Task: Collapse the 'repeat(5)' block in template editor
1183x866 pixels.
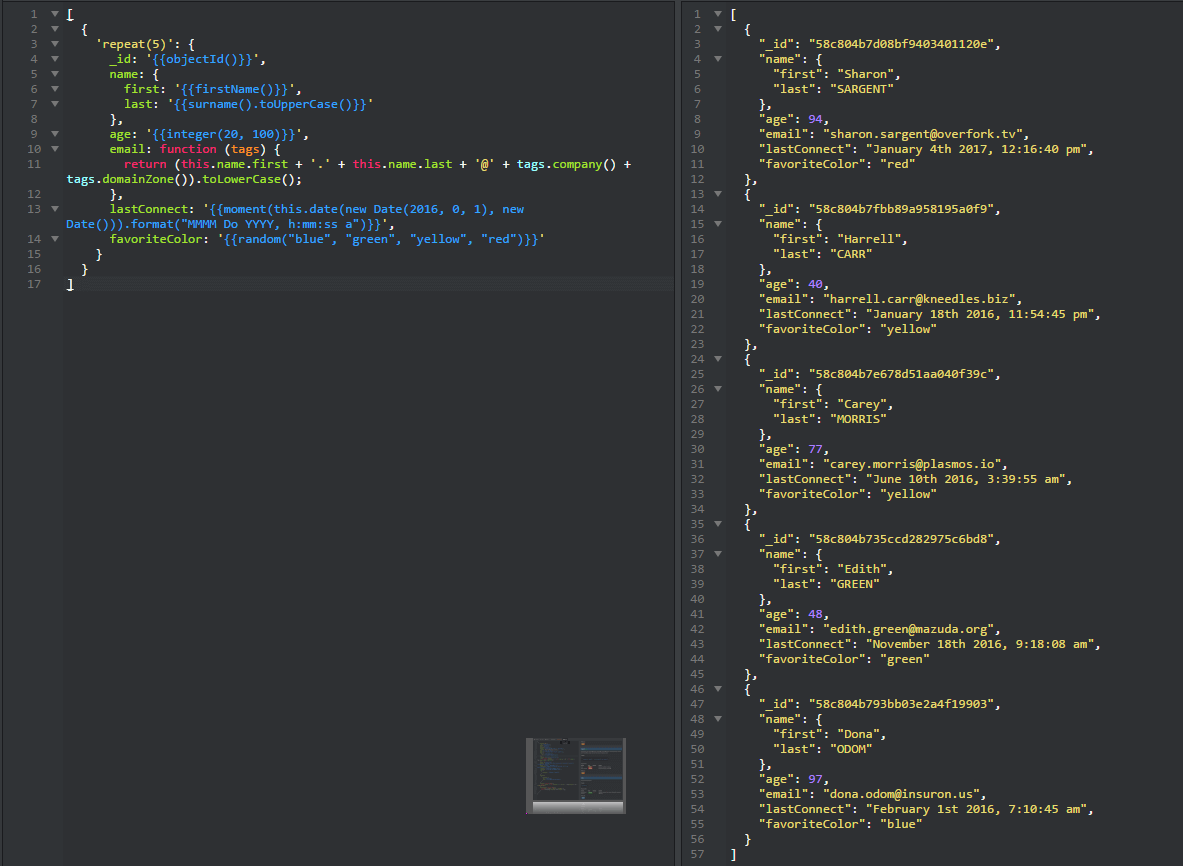Action: point(55,44)
